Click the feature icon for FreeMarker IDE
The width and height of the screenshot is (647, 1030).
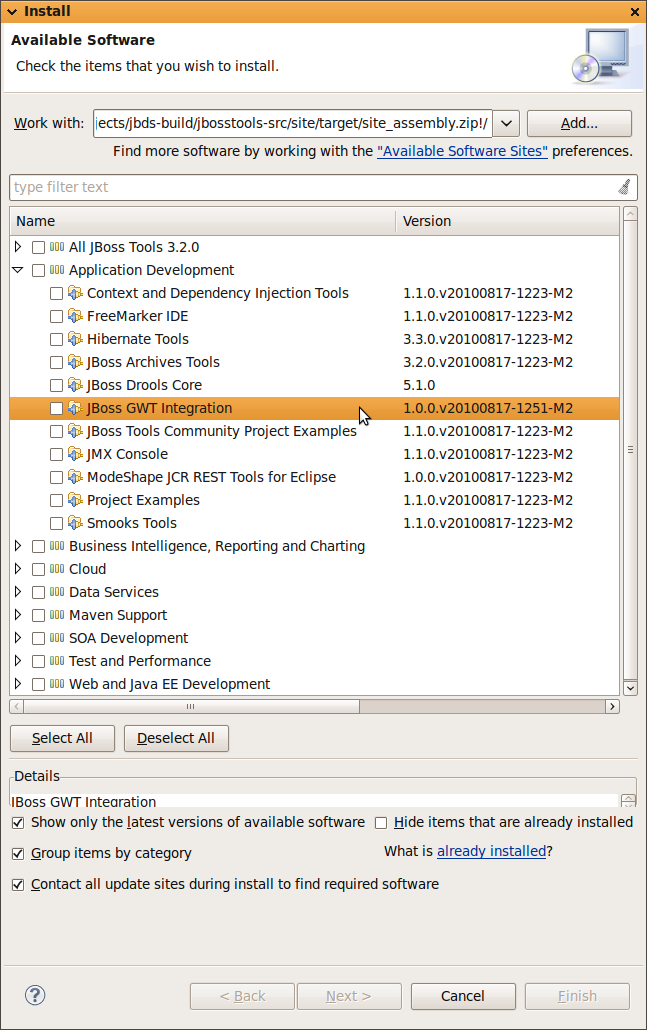(76, 316)
